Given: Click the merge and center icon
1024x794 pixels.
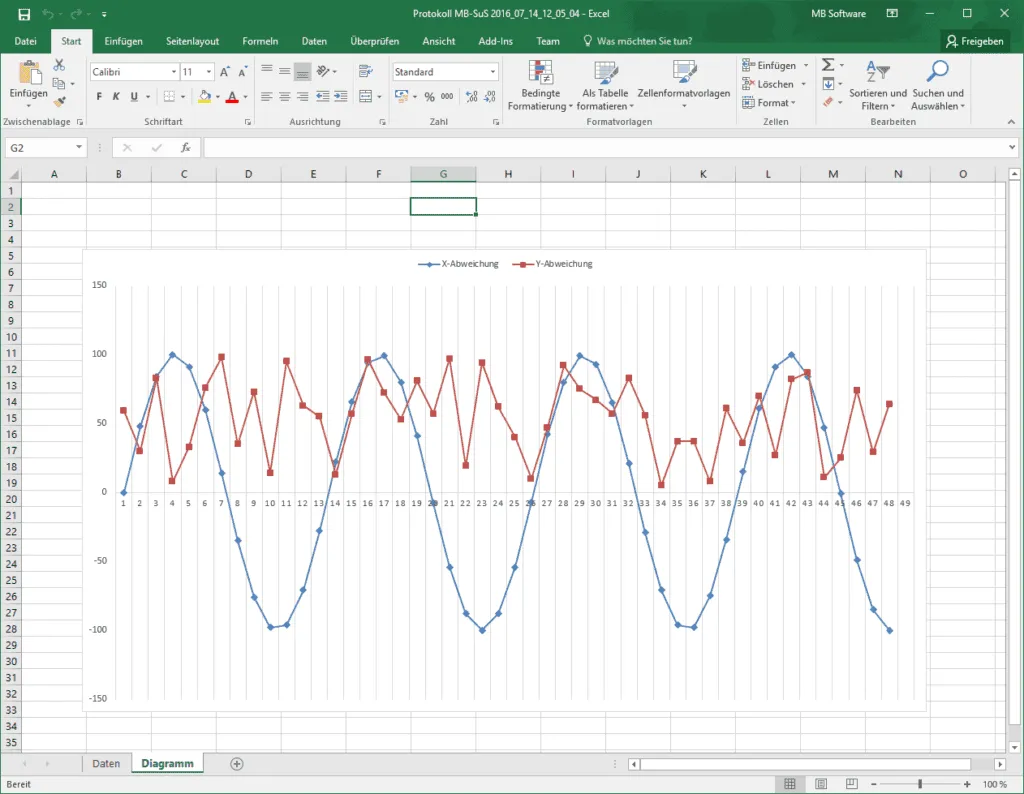Looking at the screenshot, I should click(366, 97).
